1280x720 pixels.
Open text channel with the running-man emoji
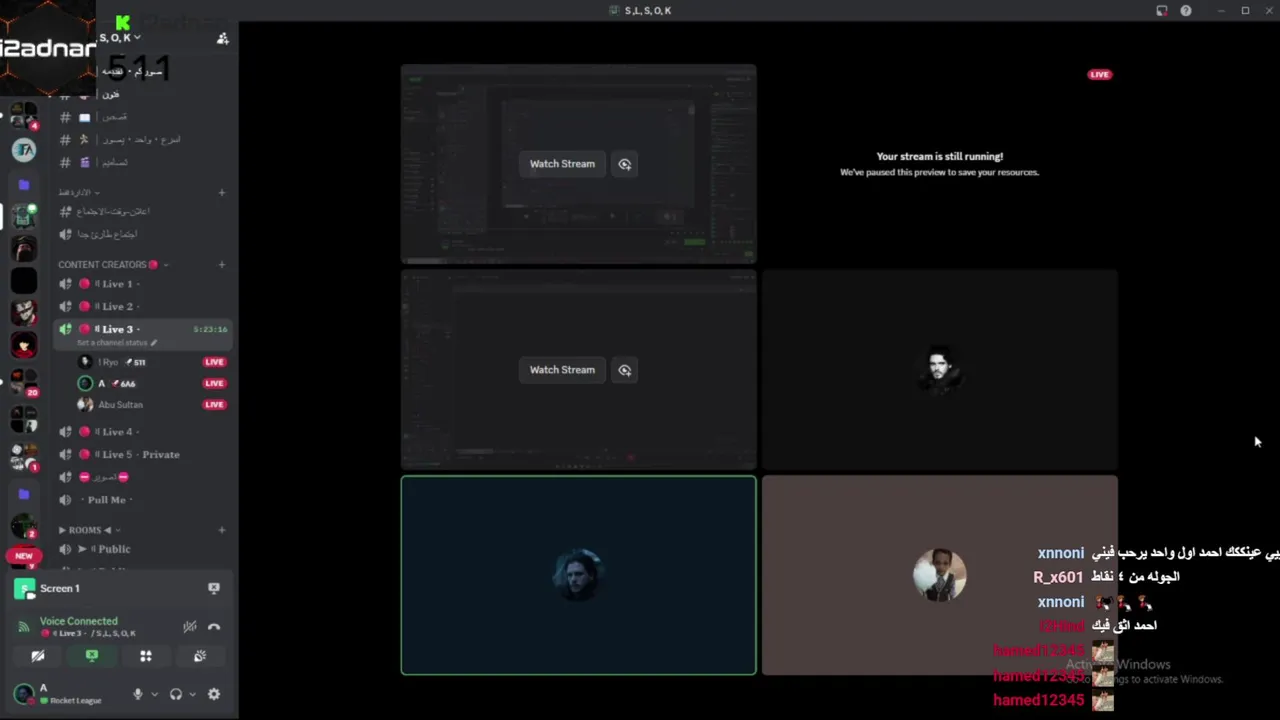(143, 140)
